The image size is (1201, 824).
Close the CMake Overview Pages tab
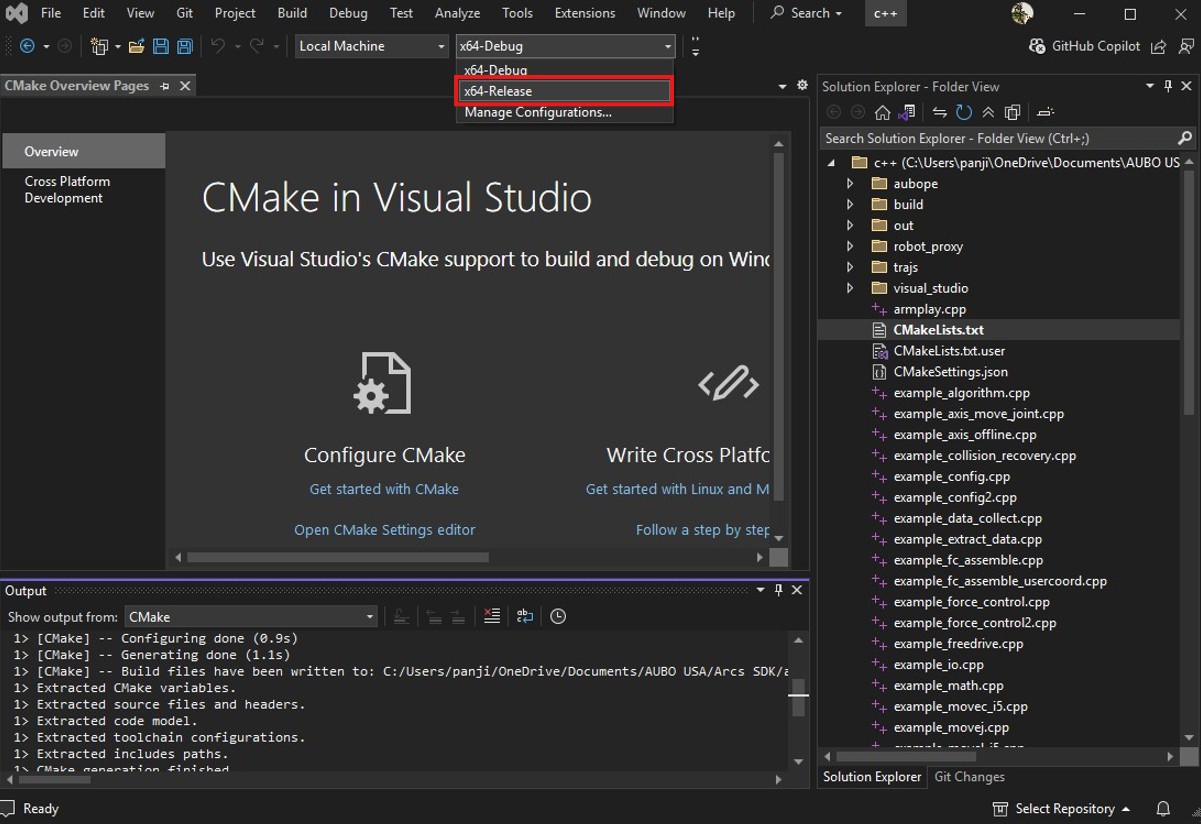click(x=185, y=86)
